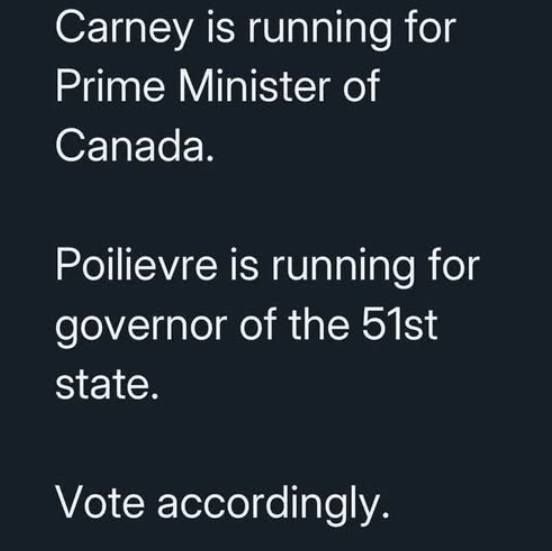Image resolution: width=552 pixels, height=551 pixels.
Task: Click "of" following the word Minister
Action: pyautogui.click(x=361, y=86)
